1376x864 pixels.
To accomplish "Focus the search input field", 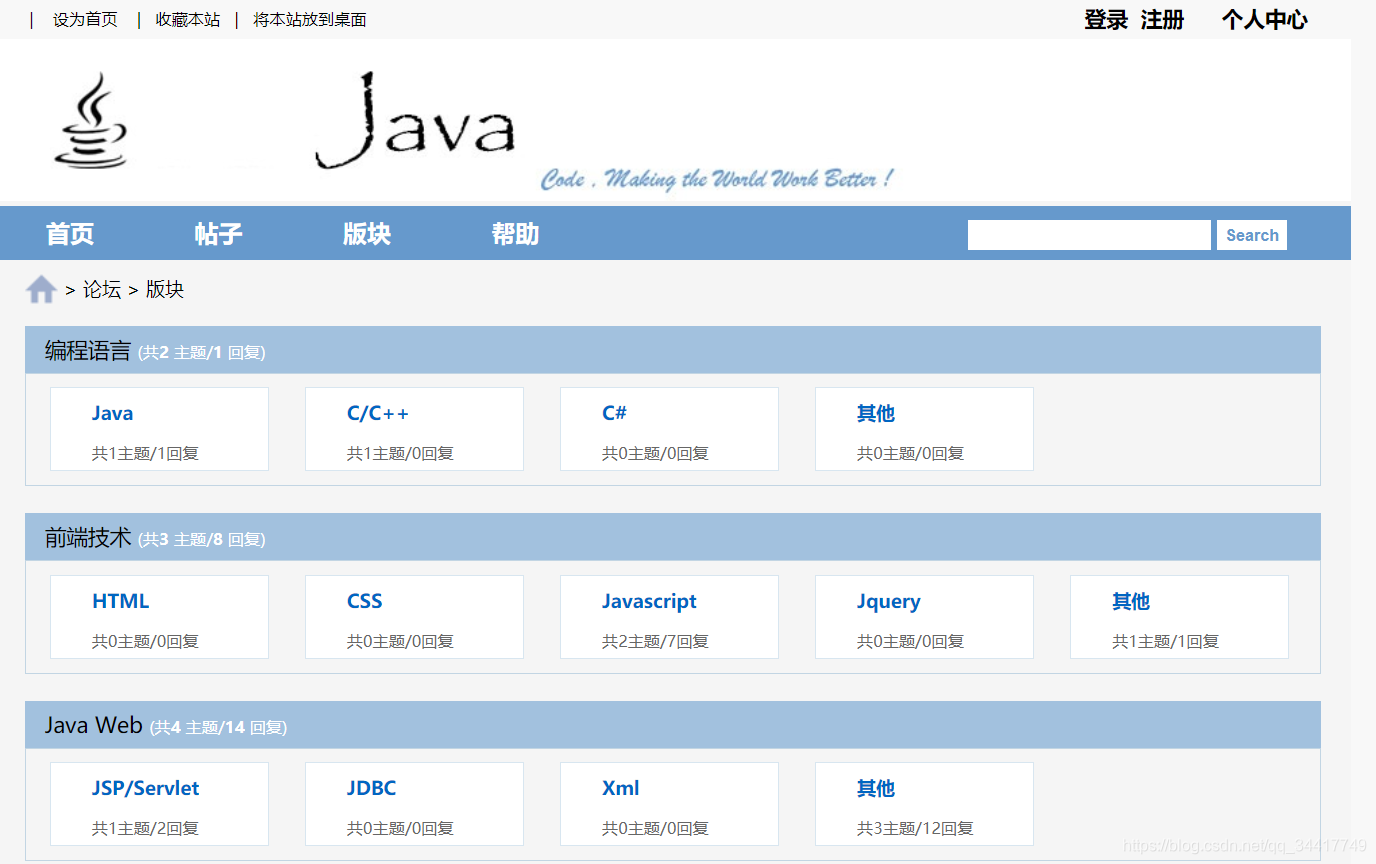I will pos(1089,235).
